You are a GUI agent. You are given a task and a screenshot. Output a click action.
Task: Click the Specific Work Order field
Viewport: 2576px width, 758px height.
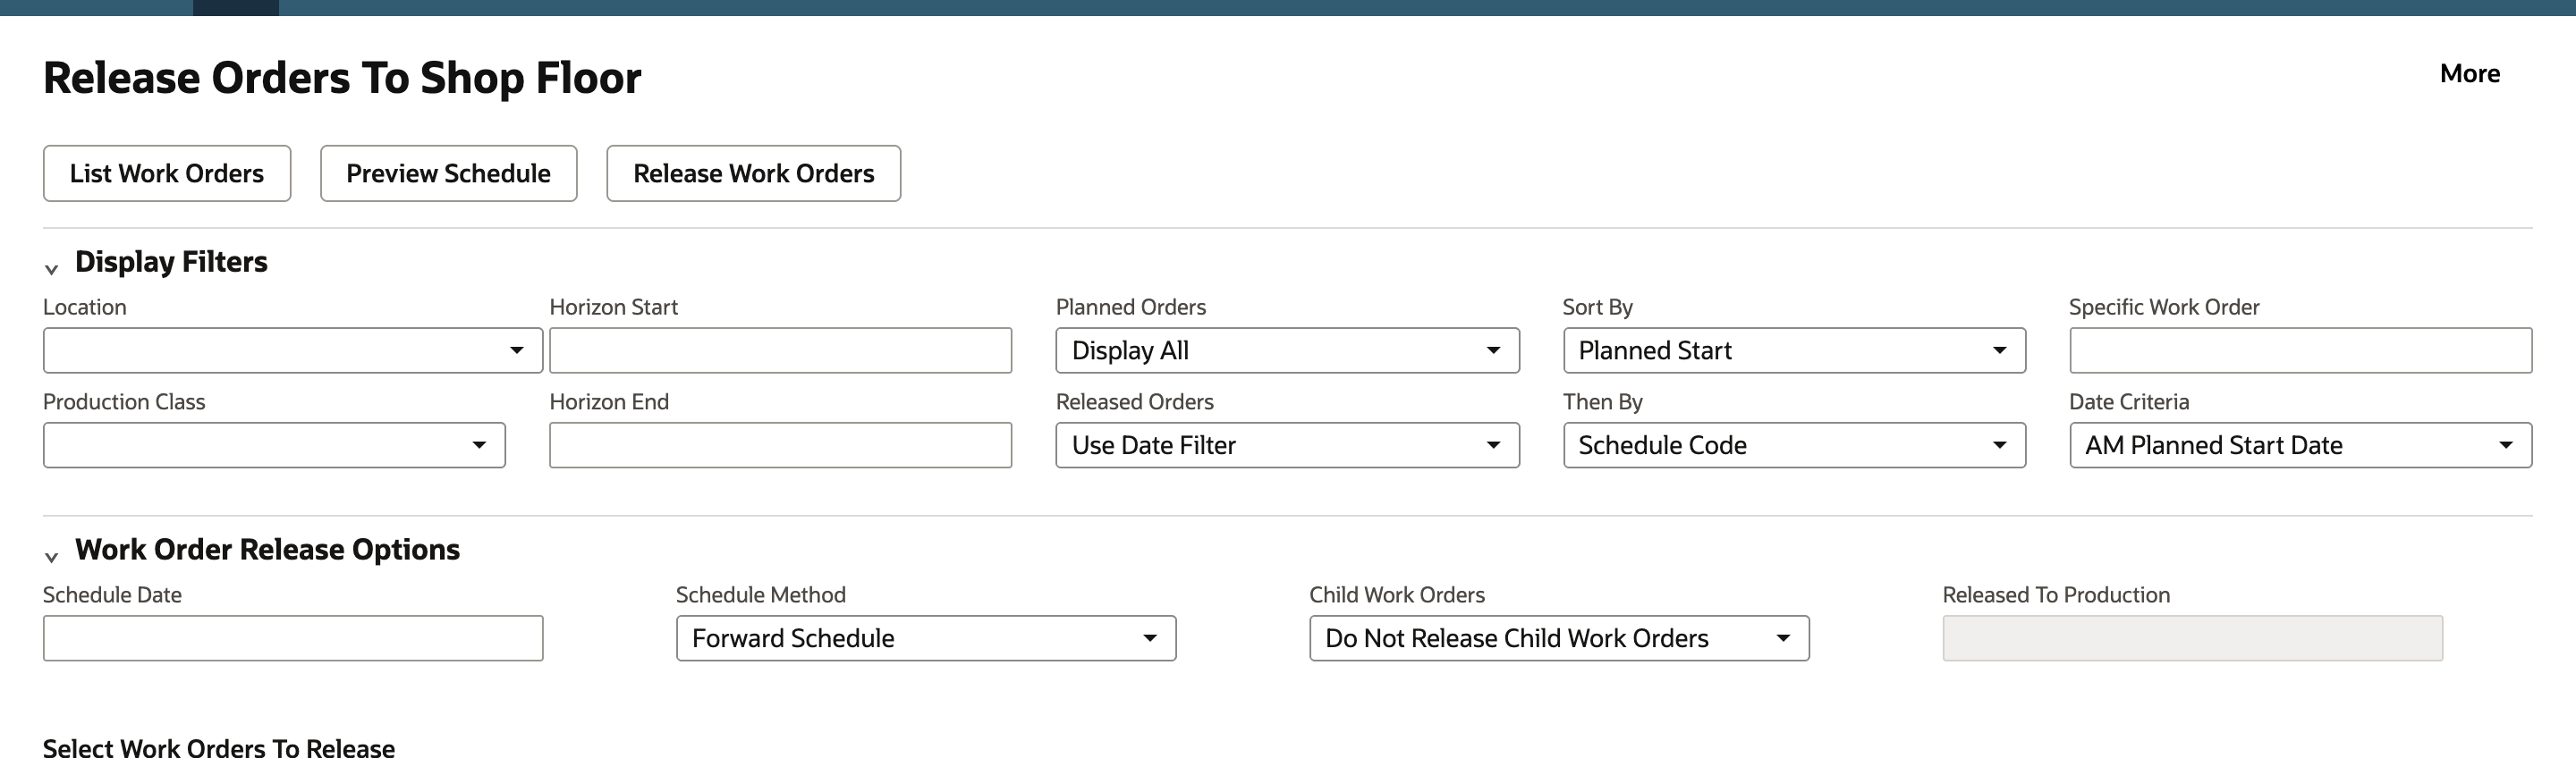(2300, 350)
